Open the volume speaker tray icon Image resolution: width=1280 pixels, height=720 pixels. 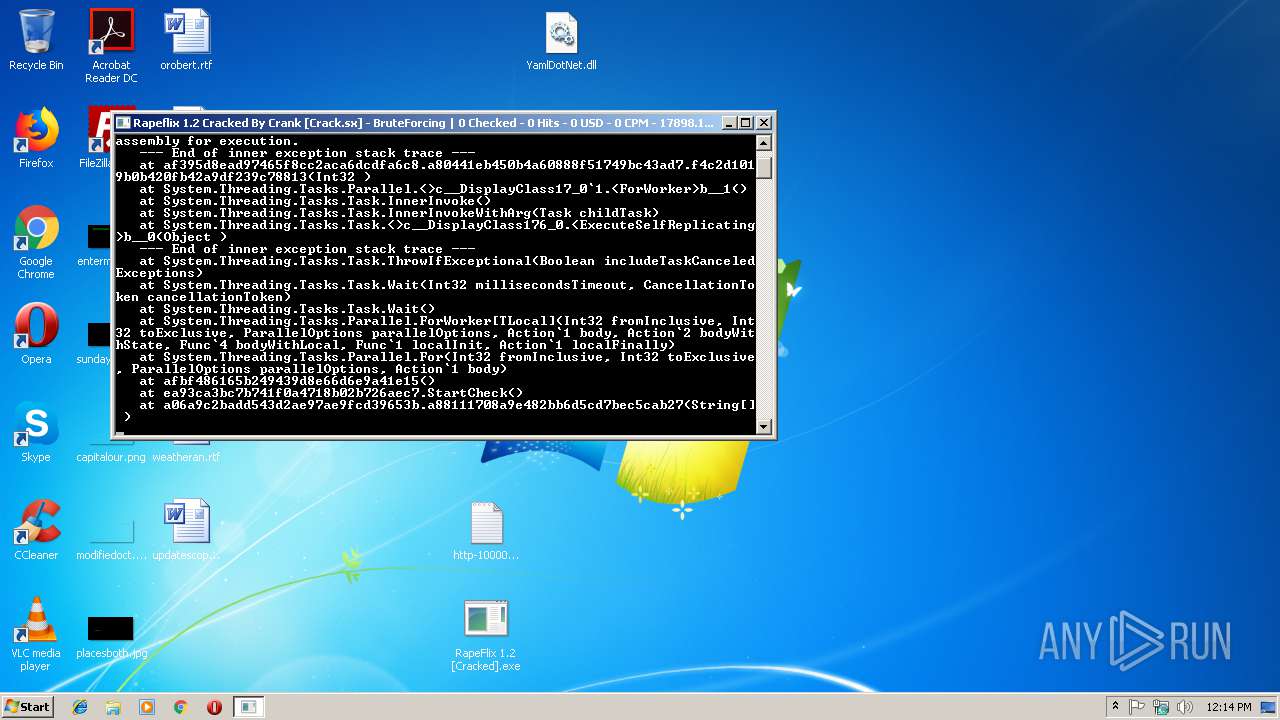(x=1185, y=707)
